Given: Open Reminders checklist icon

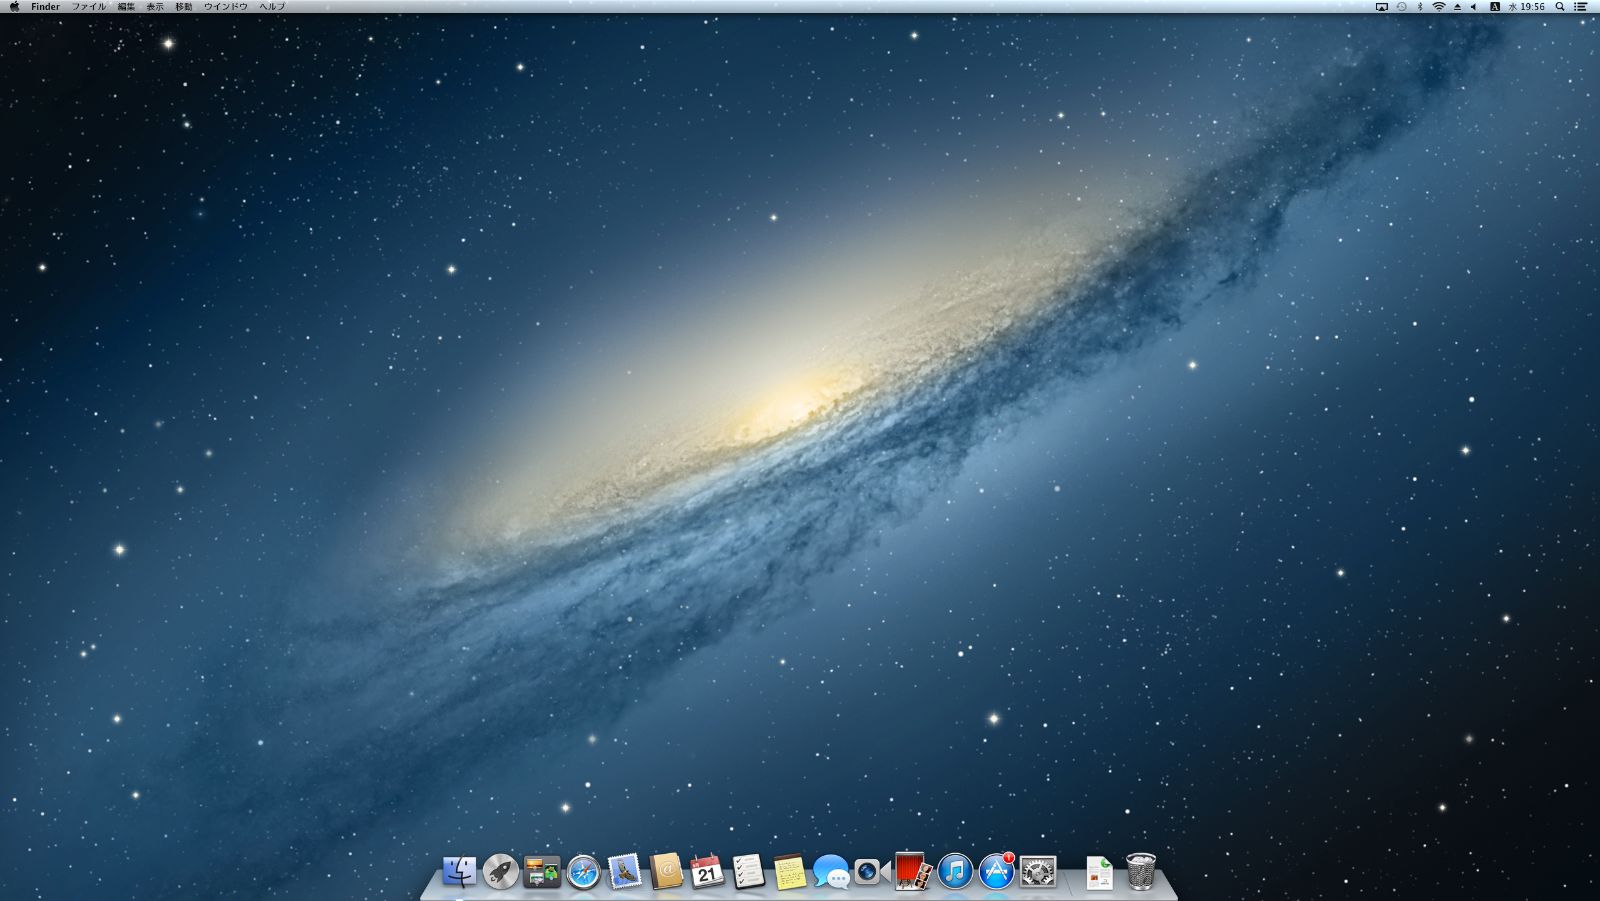Looking at the screenshot, I should coord(748,871).
